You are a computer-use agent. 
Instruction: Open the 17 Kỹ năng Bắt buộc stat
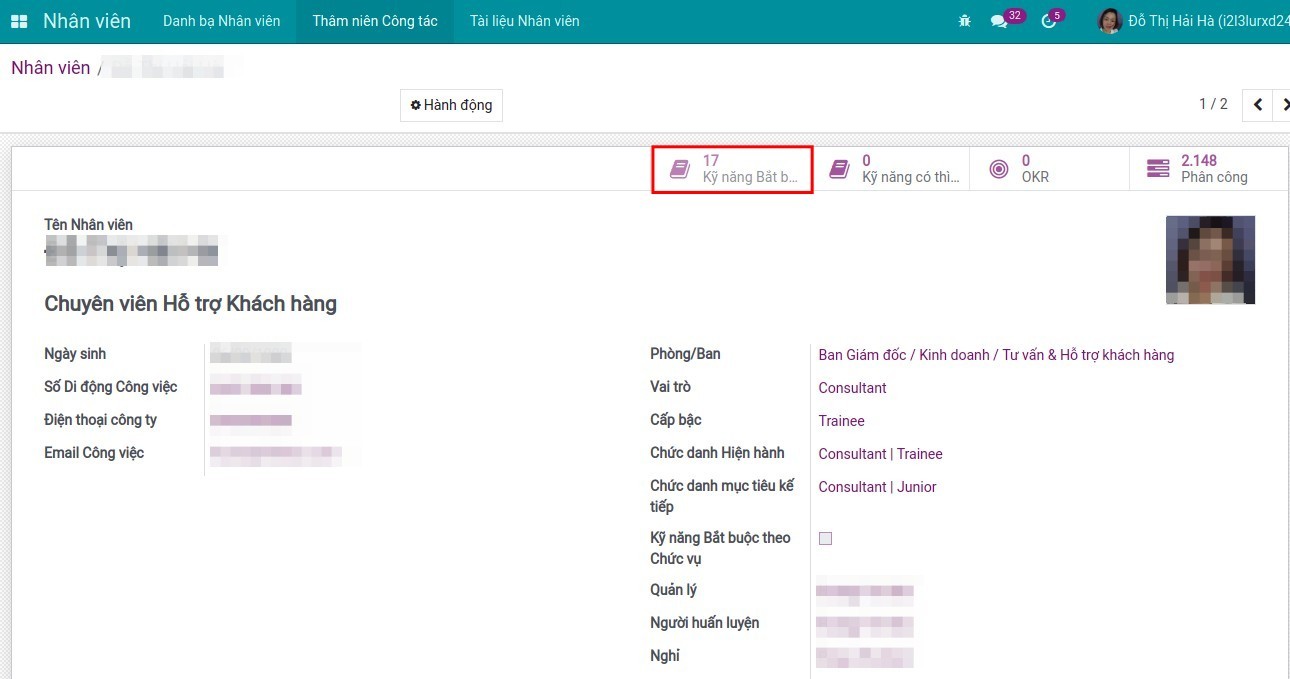732,169
